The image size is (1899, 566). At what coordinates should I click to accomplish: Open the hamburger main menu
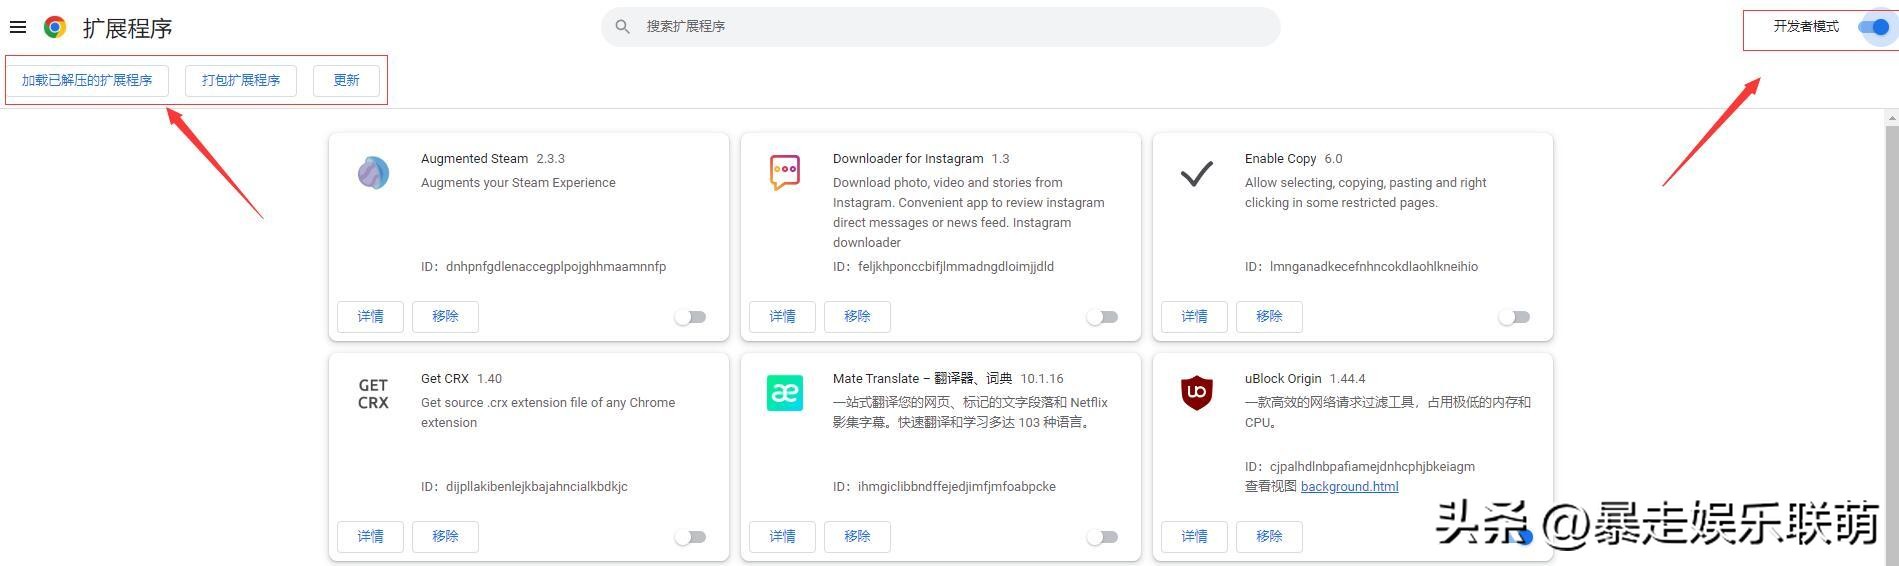click(18, 27)
